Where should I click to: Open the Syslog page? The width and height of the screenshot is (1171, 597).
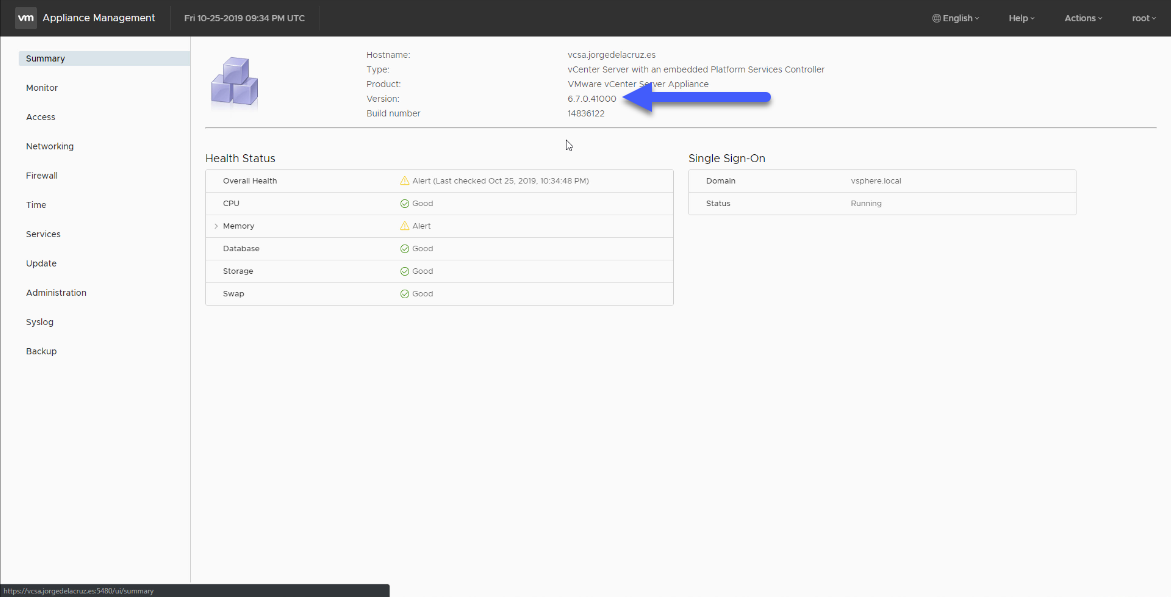(40, 322)
